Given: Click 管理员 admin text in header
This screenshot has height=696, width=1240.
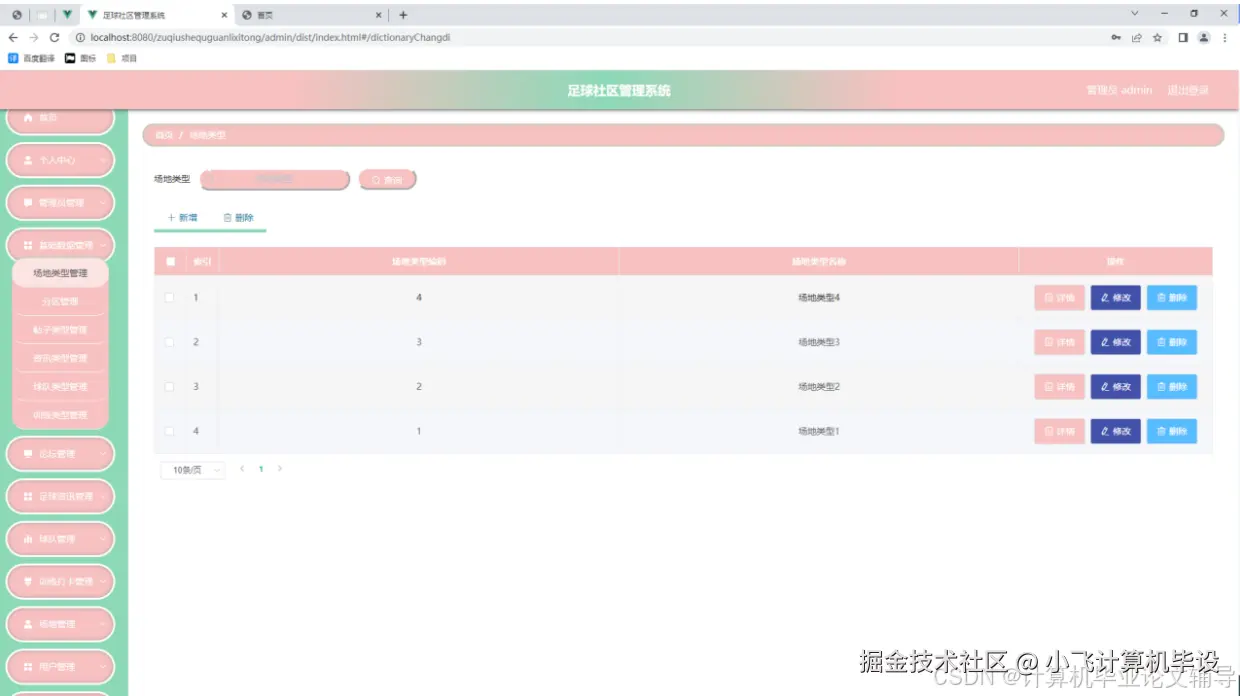Looking at the screenshot, I should pos(1119,90).
